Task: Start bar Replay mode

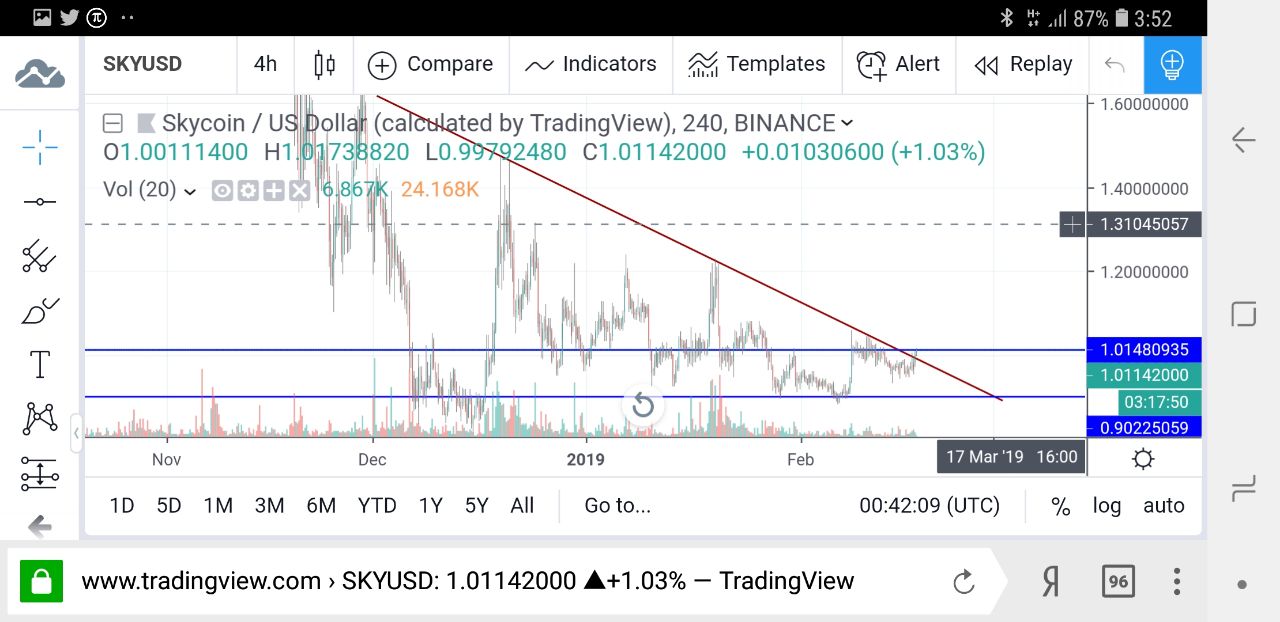Action: (1022, 65)
